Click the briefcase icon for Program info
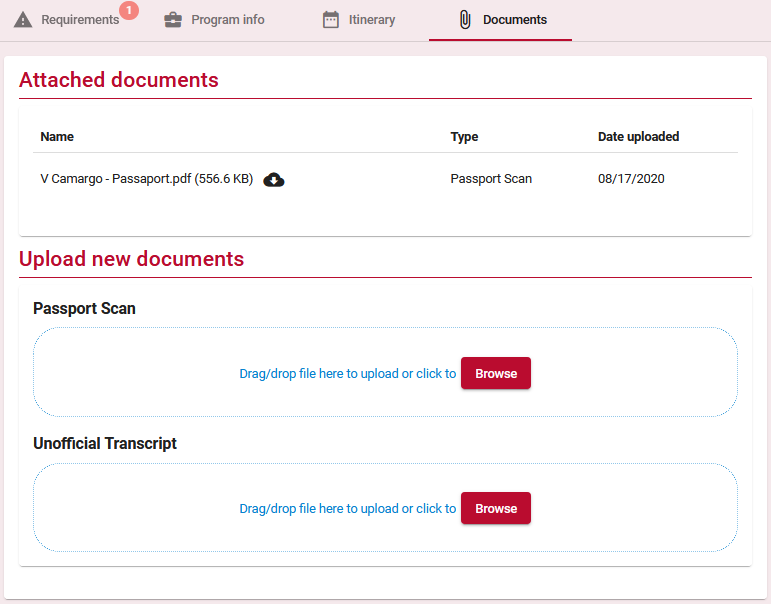The image size is (771, 604). click(173, 20)
